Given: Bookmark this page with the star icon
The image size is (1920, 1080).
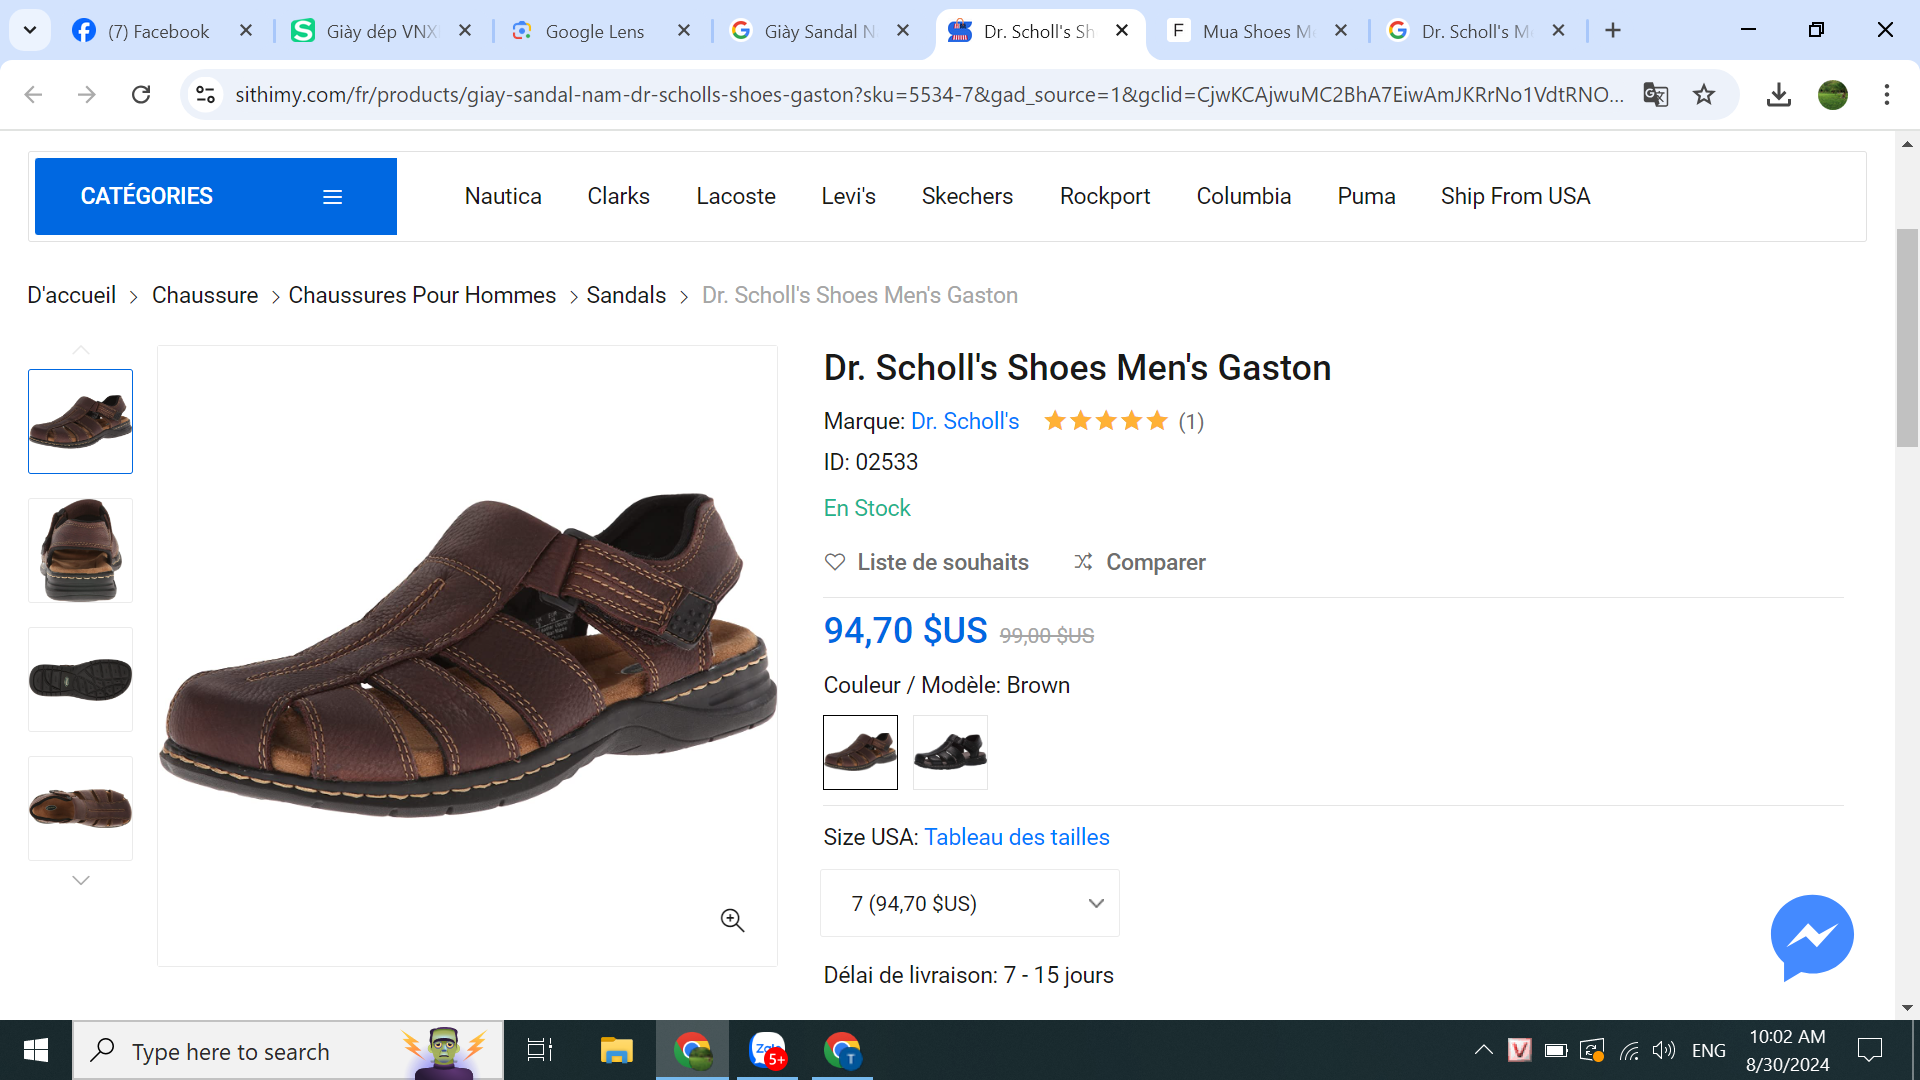Looking at the screenshot, I should (1704, 95).
